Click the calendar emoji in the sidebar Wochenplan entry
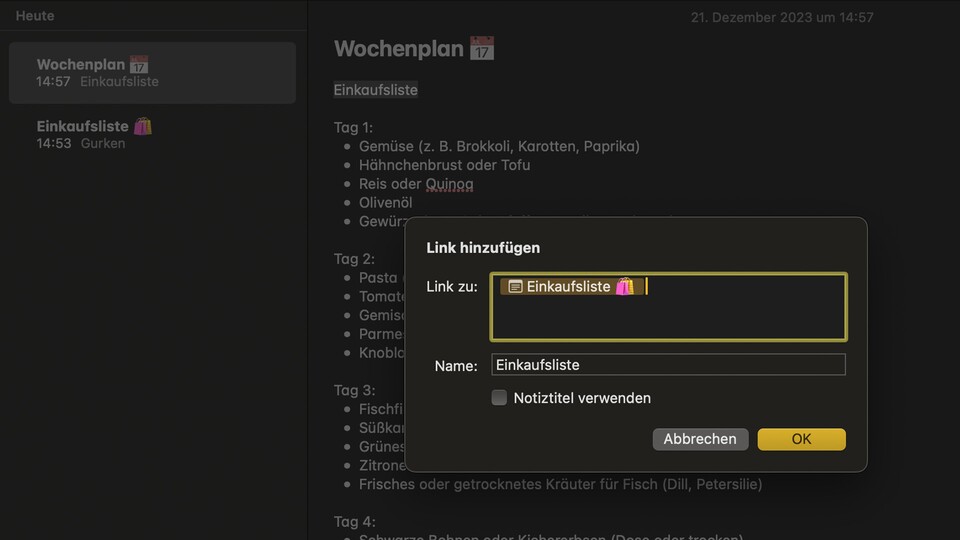The width and height of the screenshot is (960, 540). pyautogui.click(x=139, y=65)
